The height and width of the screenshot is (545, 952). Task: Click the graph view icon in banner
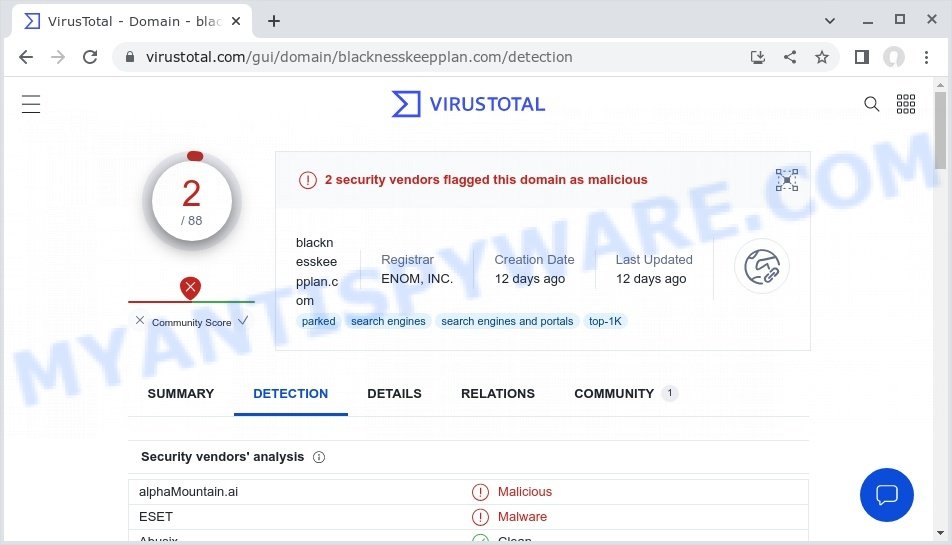[x=787, y=180]
